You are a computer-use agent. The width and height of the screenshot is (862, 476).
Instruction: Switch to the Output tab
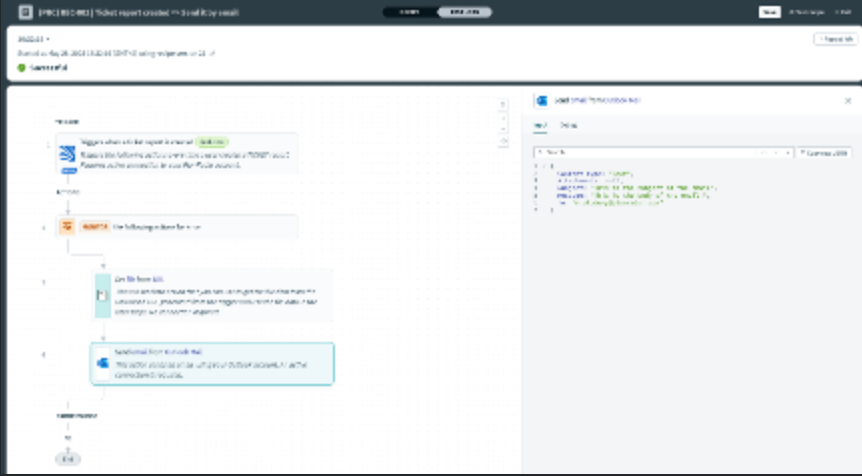click(567, 125)
